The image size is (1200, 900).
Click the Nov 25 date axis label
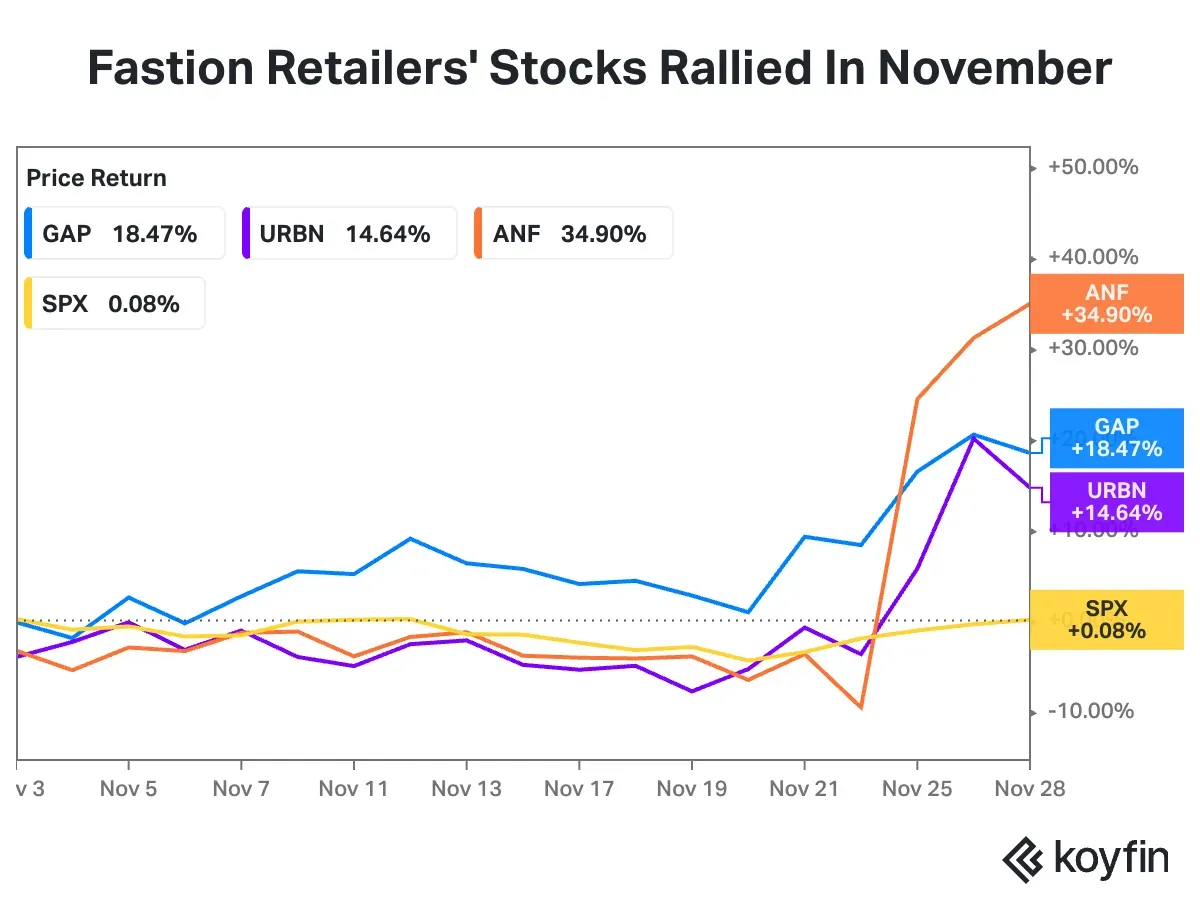point(917,788)
